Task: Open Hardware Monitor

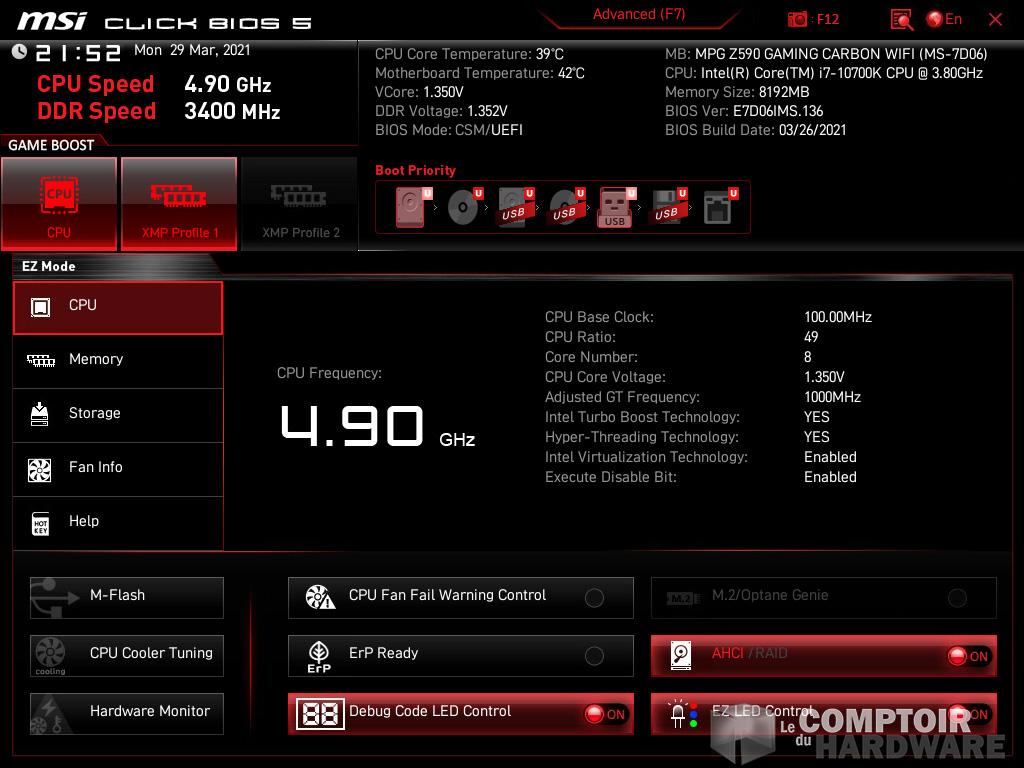Action: pyautogui.click(x=127, y=713)
